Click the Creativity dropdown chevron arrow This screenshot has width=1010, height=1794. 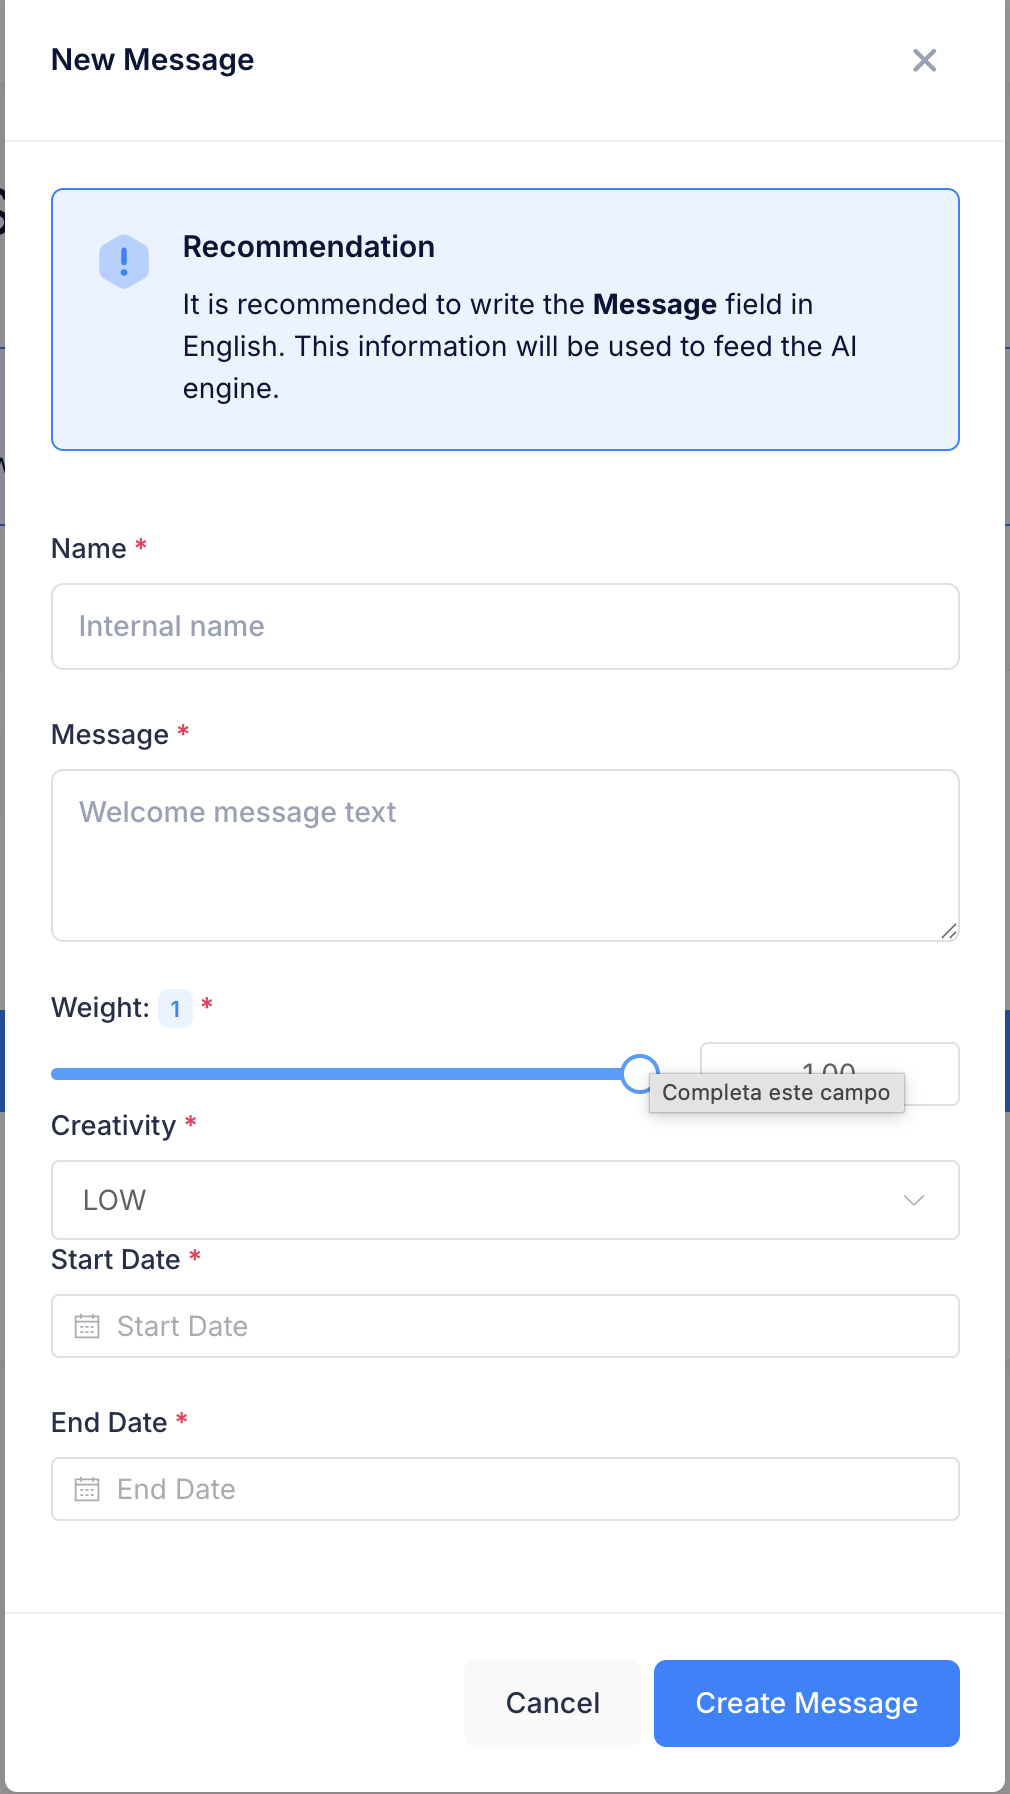pyautogui.click(x=913, y=1200)
